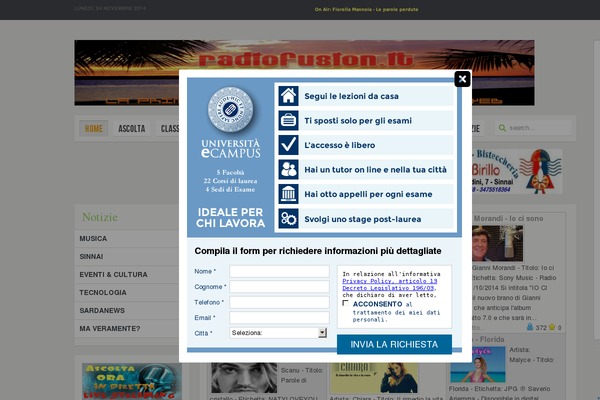Click the search magnifier icon in the navigation bar
Viewport: 600px width, 400px height.
[502, 128]
